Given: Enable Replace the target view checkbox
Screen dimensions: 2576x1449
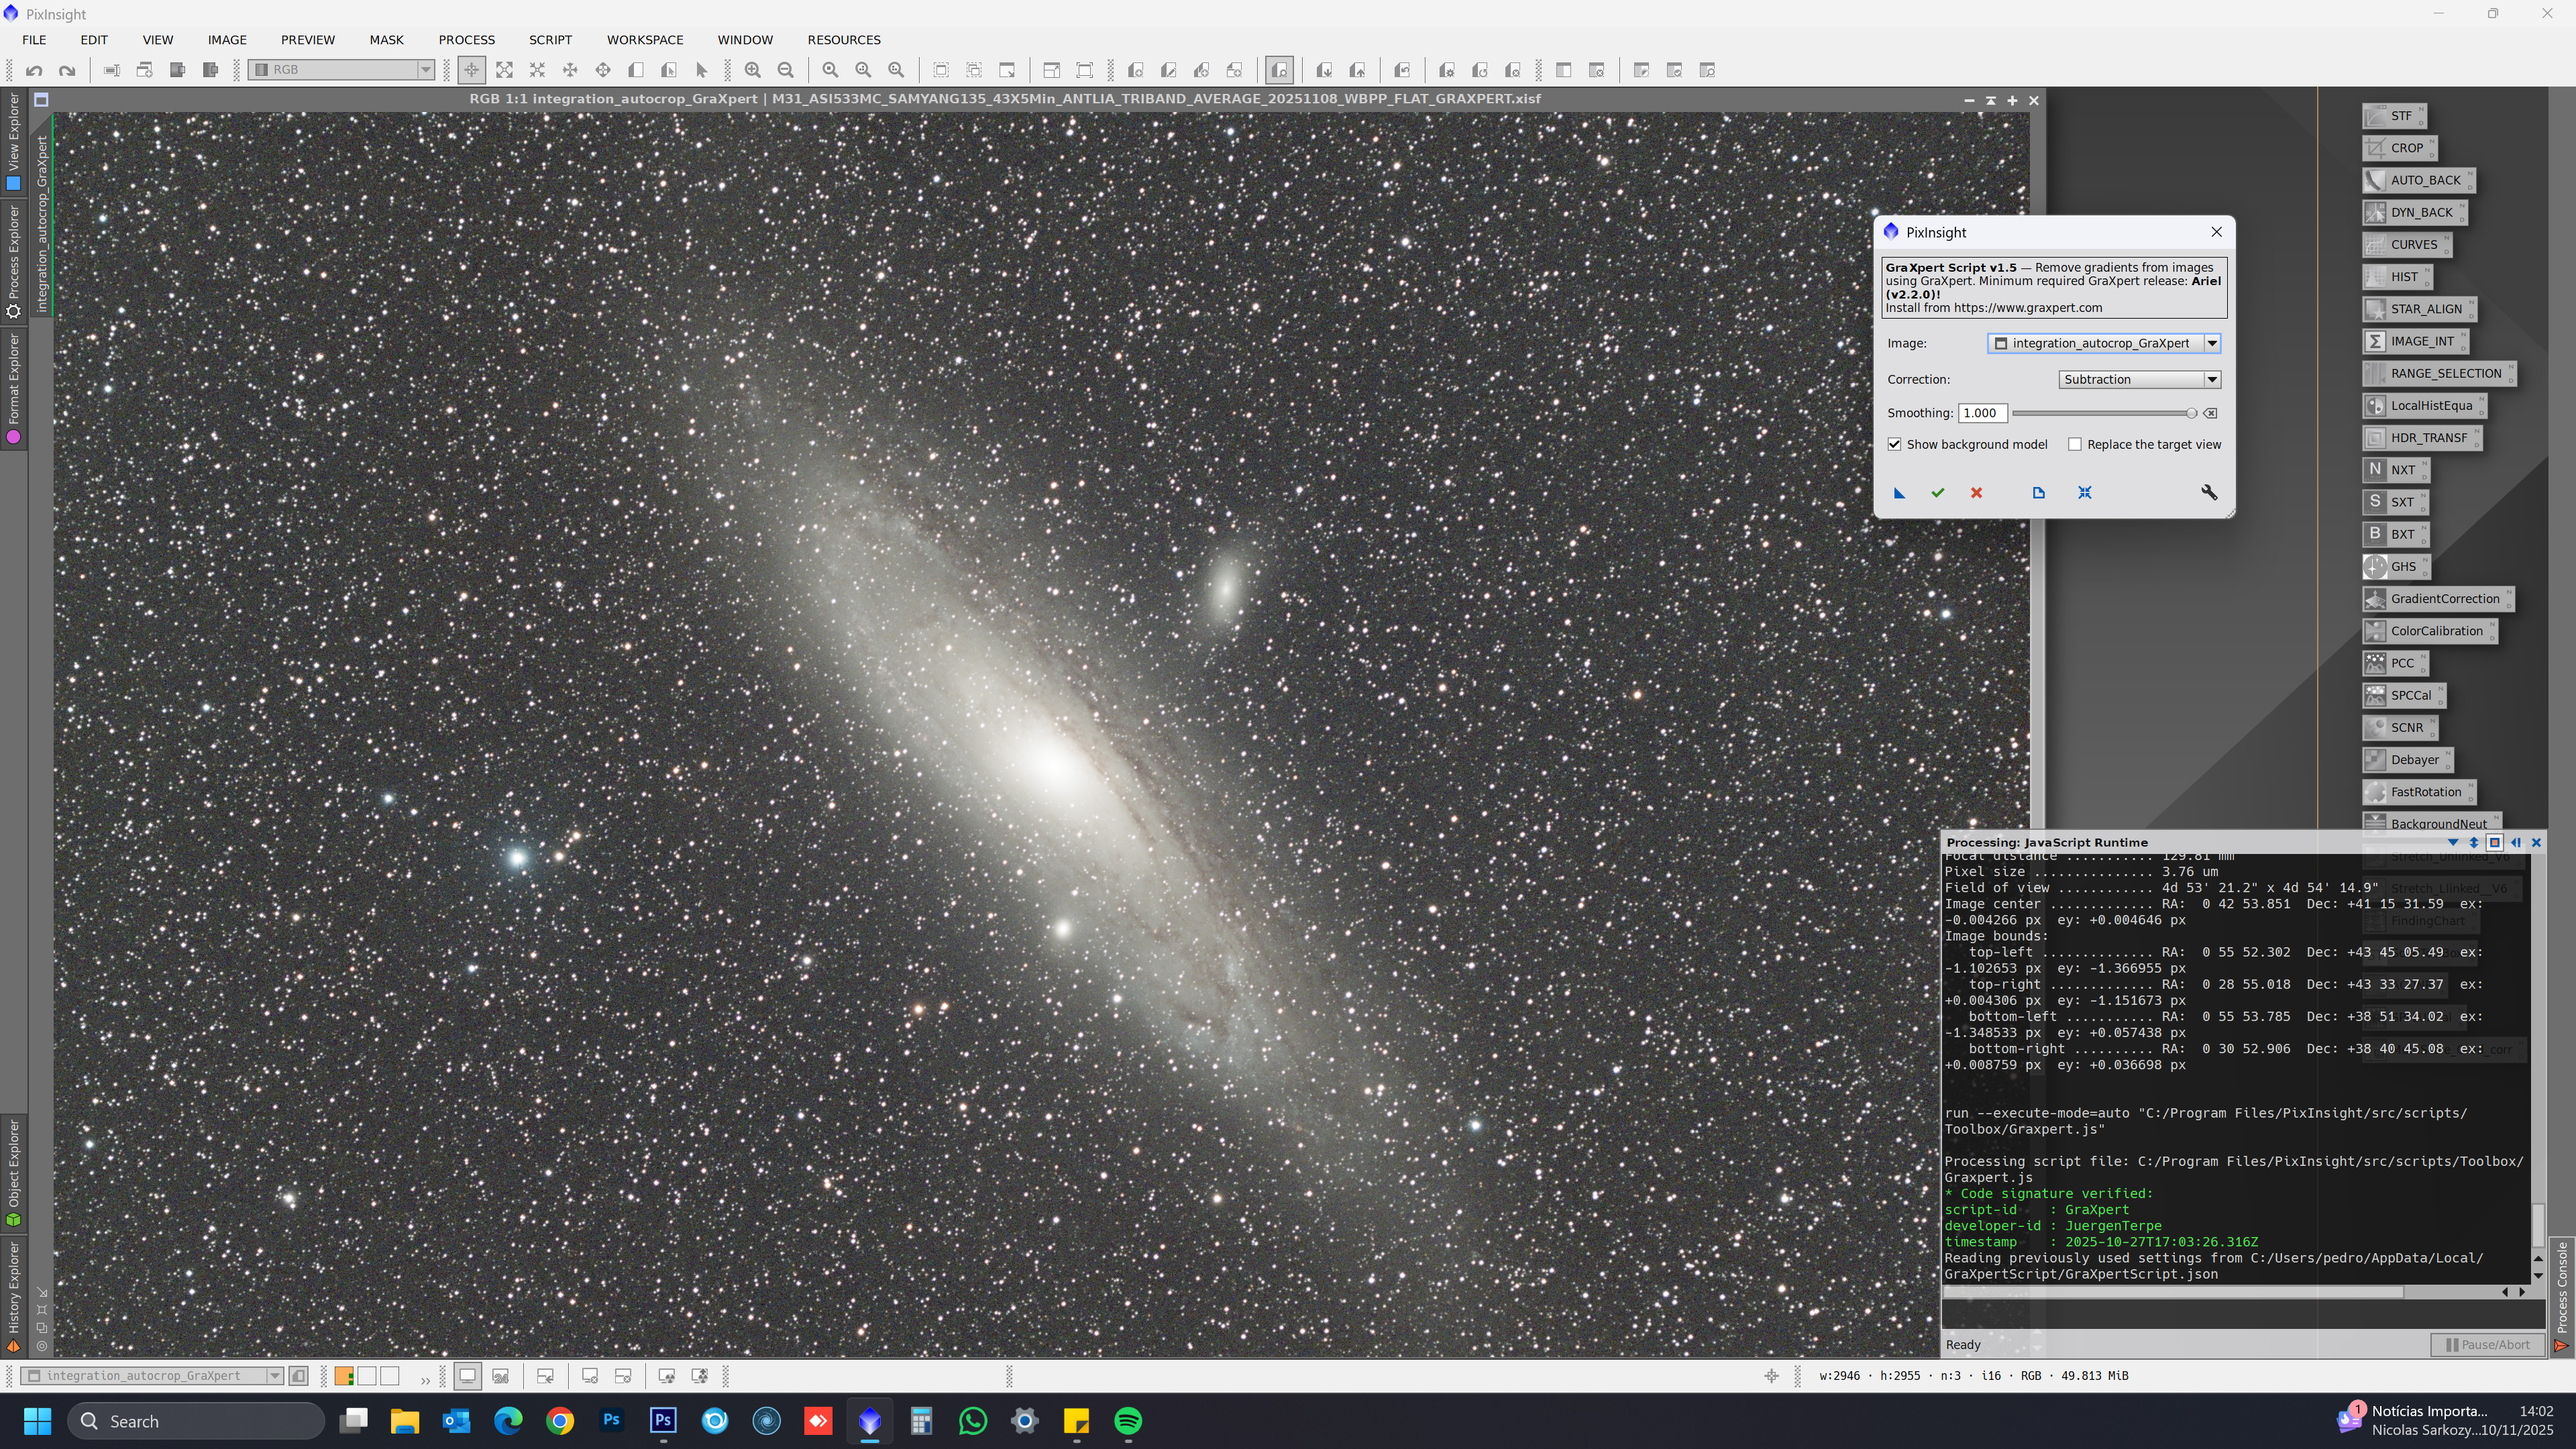Looking at the screenshot, I should pyautogui.click(x=2075, y=444).
